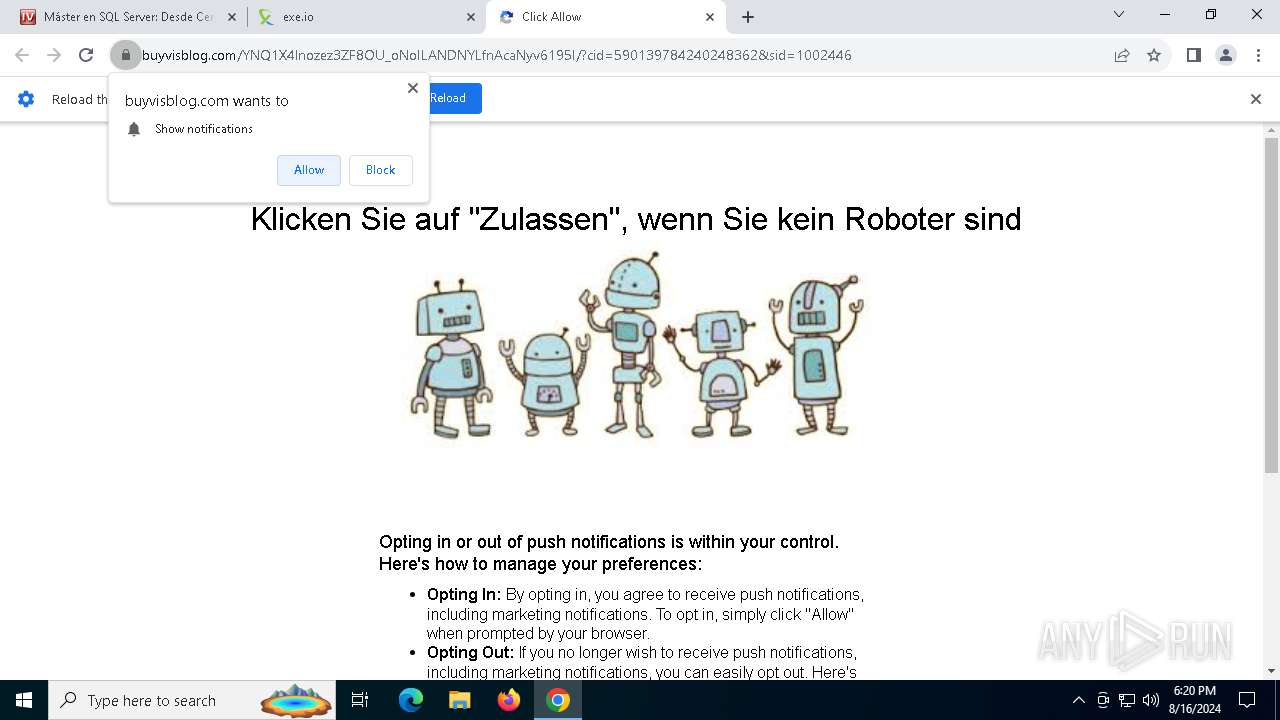The height and width of the screenshot is (720, 1280).
Task: Open File Explorer from the taskbar
Action: tap(459, 700)
